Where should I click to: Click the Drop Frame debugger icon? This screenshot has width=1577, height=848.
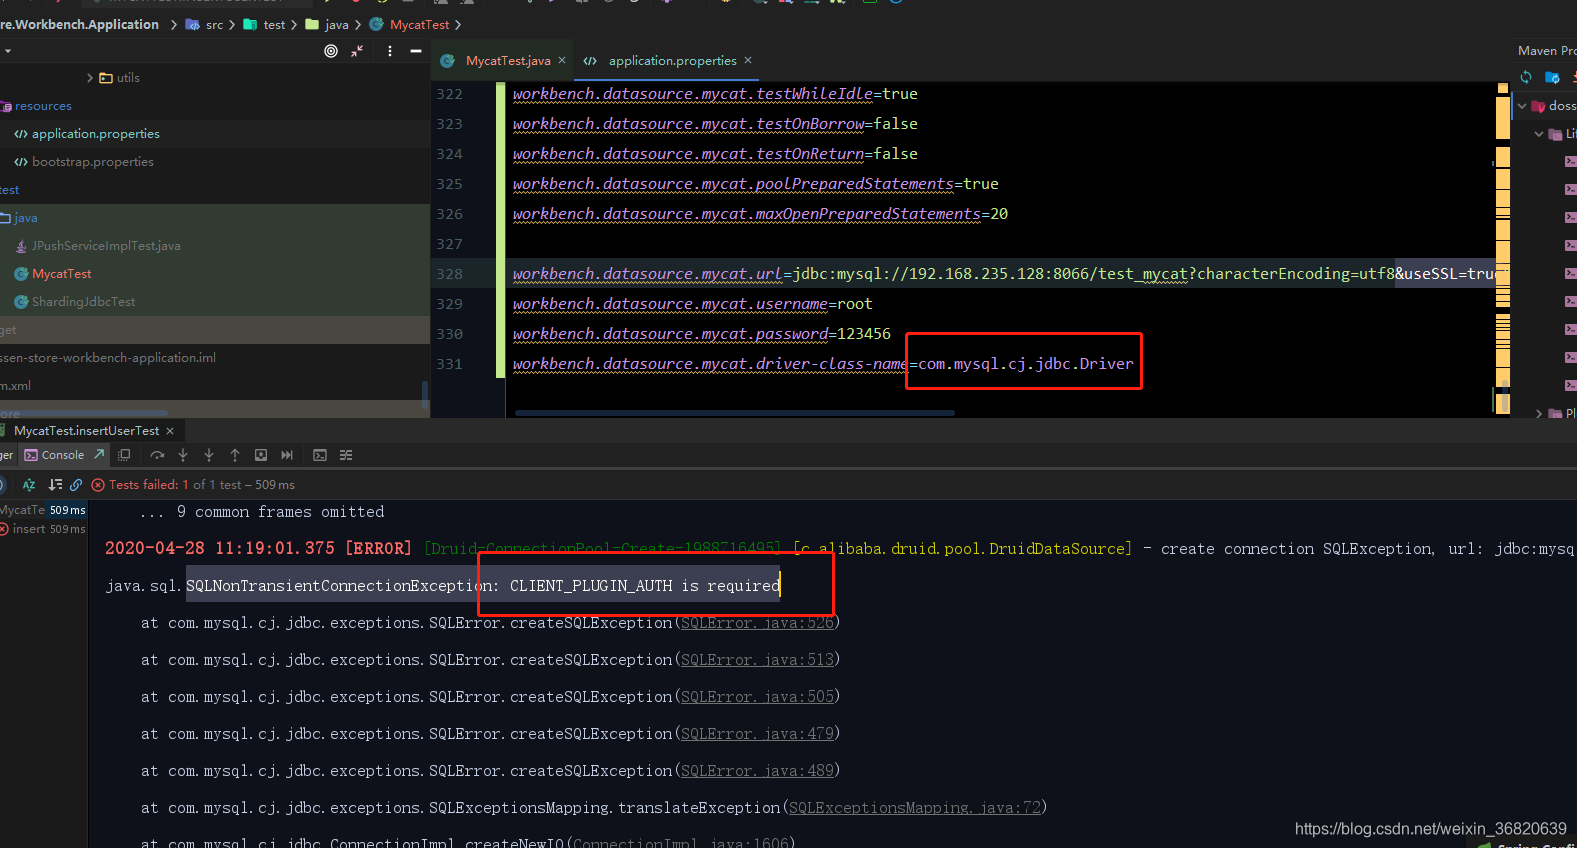click(261, 455)
